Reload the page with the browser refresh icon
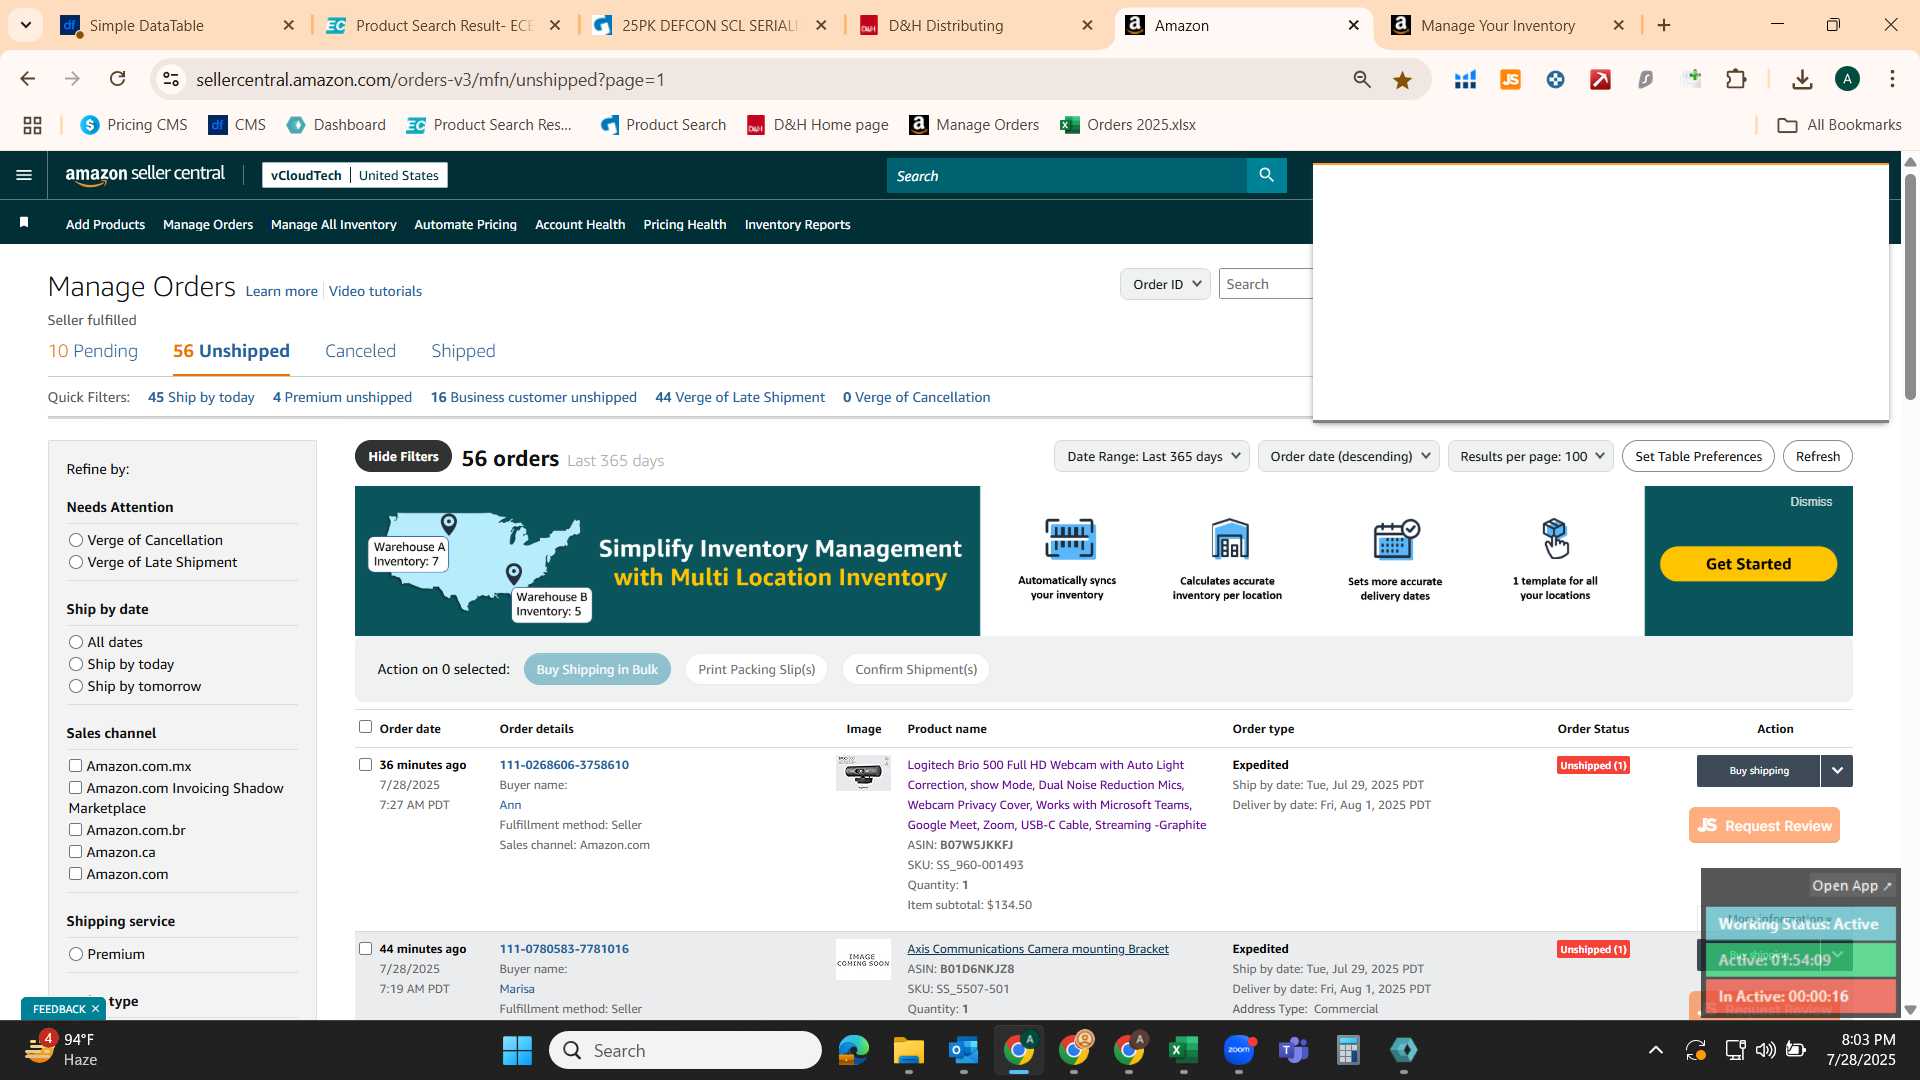This screenshot has width=1920, height=1080. coord(118,79)
